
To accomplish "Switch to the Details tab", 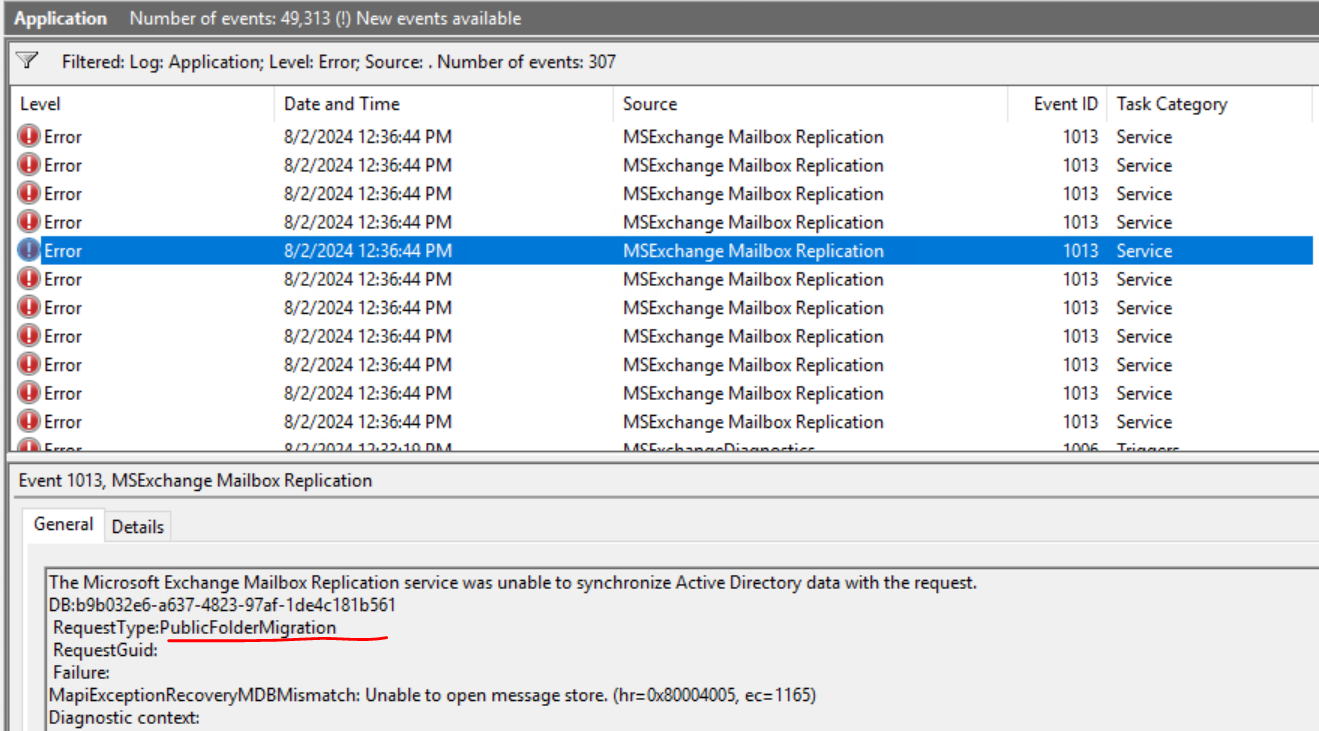I will click(138, 527).
